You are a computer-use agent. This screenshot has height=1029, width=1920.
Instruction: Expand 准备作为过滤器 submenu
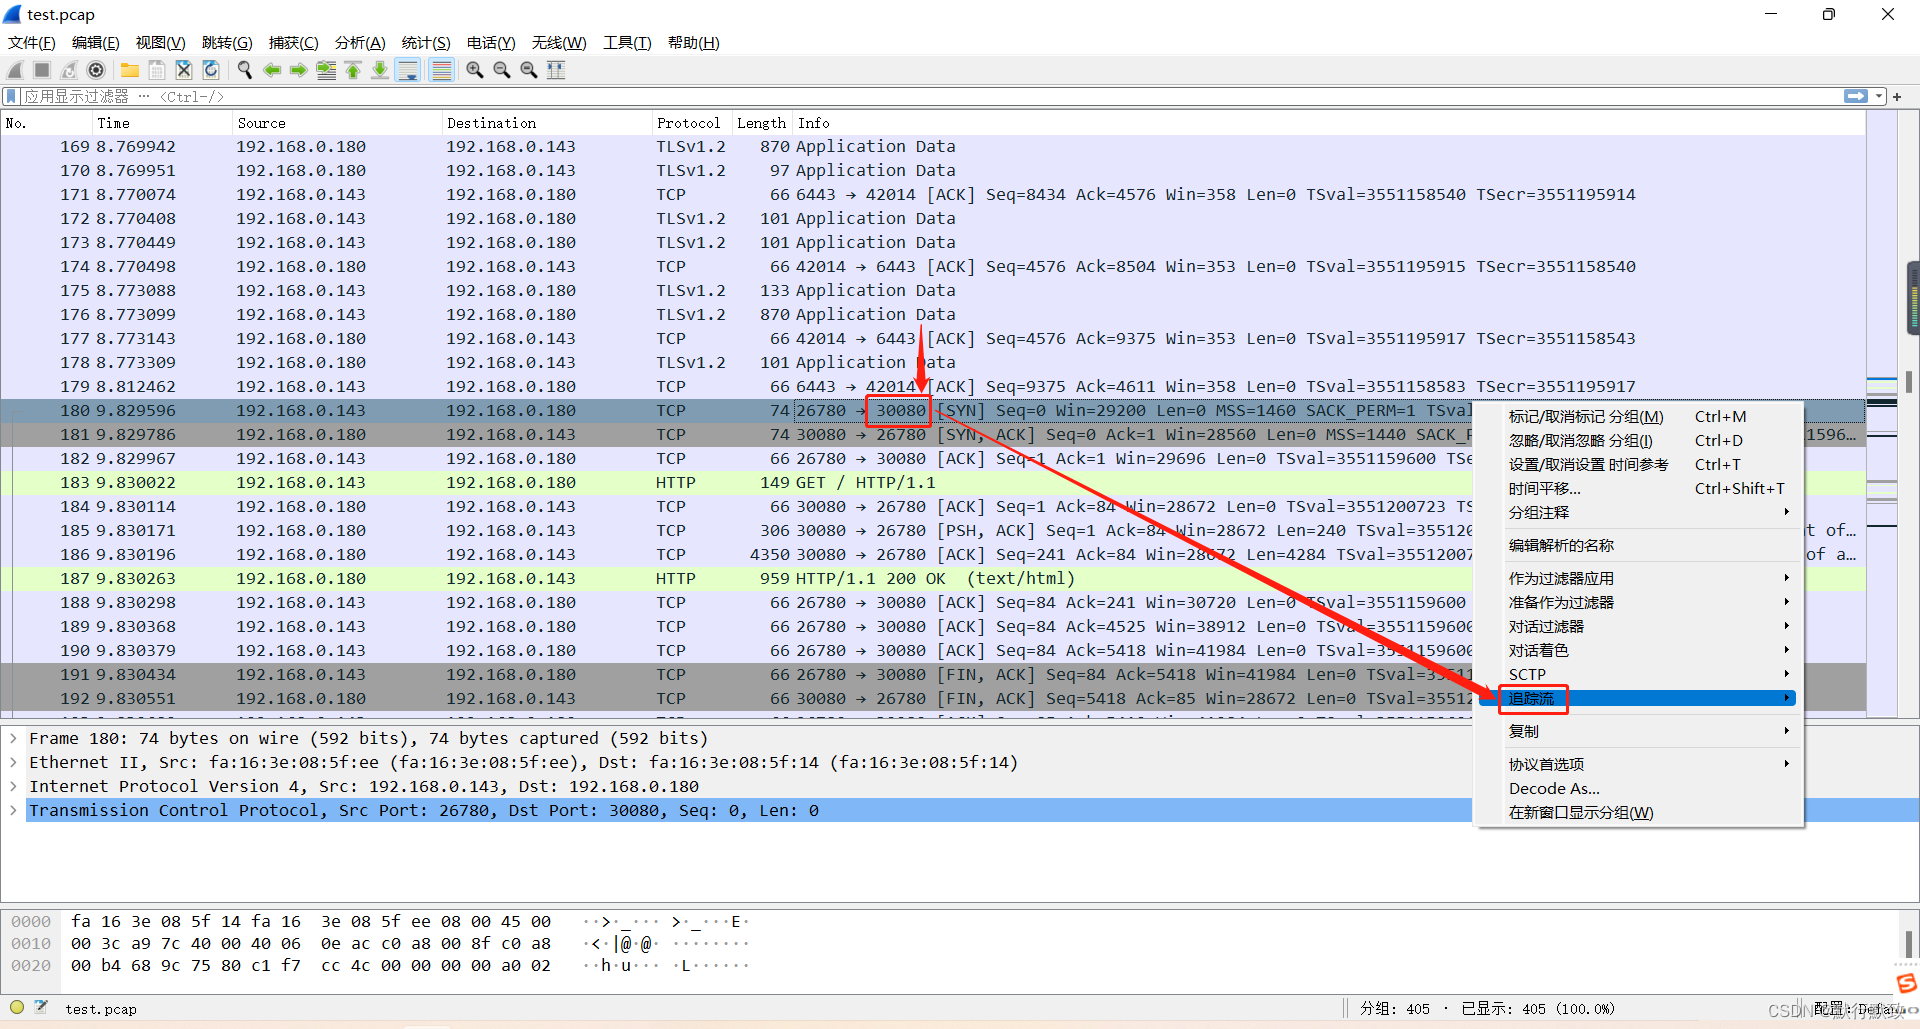1640,603
